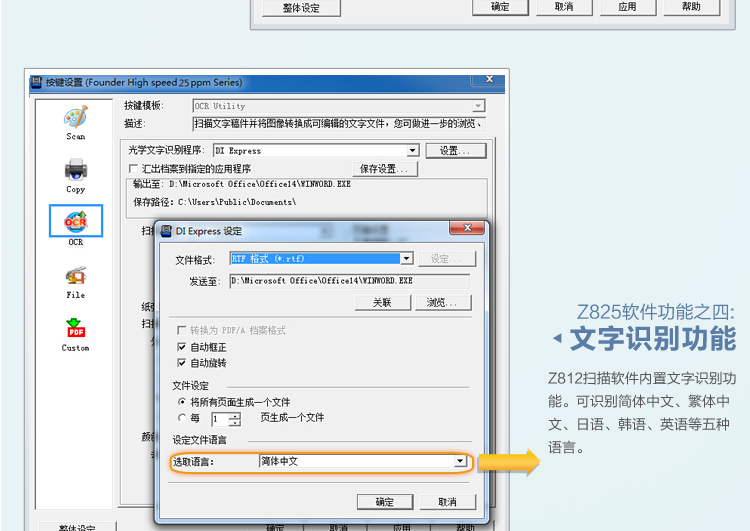Click the DI Express dialog title icon
750x531 pixels.
[166, 231]
